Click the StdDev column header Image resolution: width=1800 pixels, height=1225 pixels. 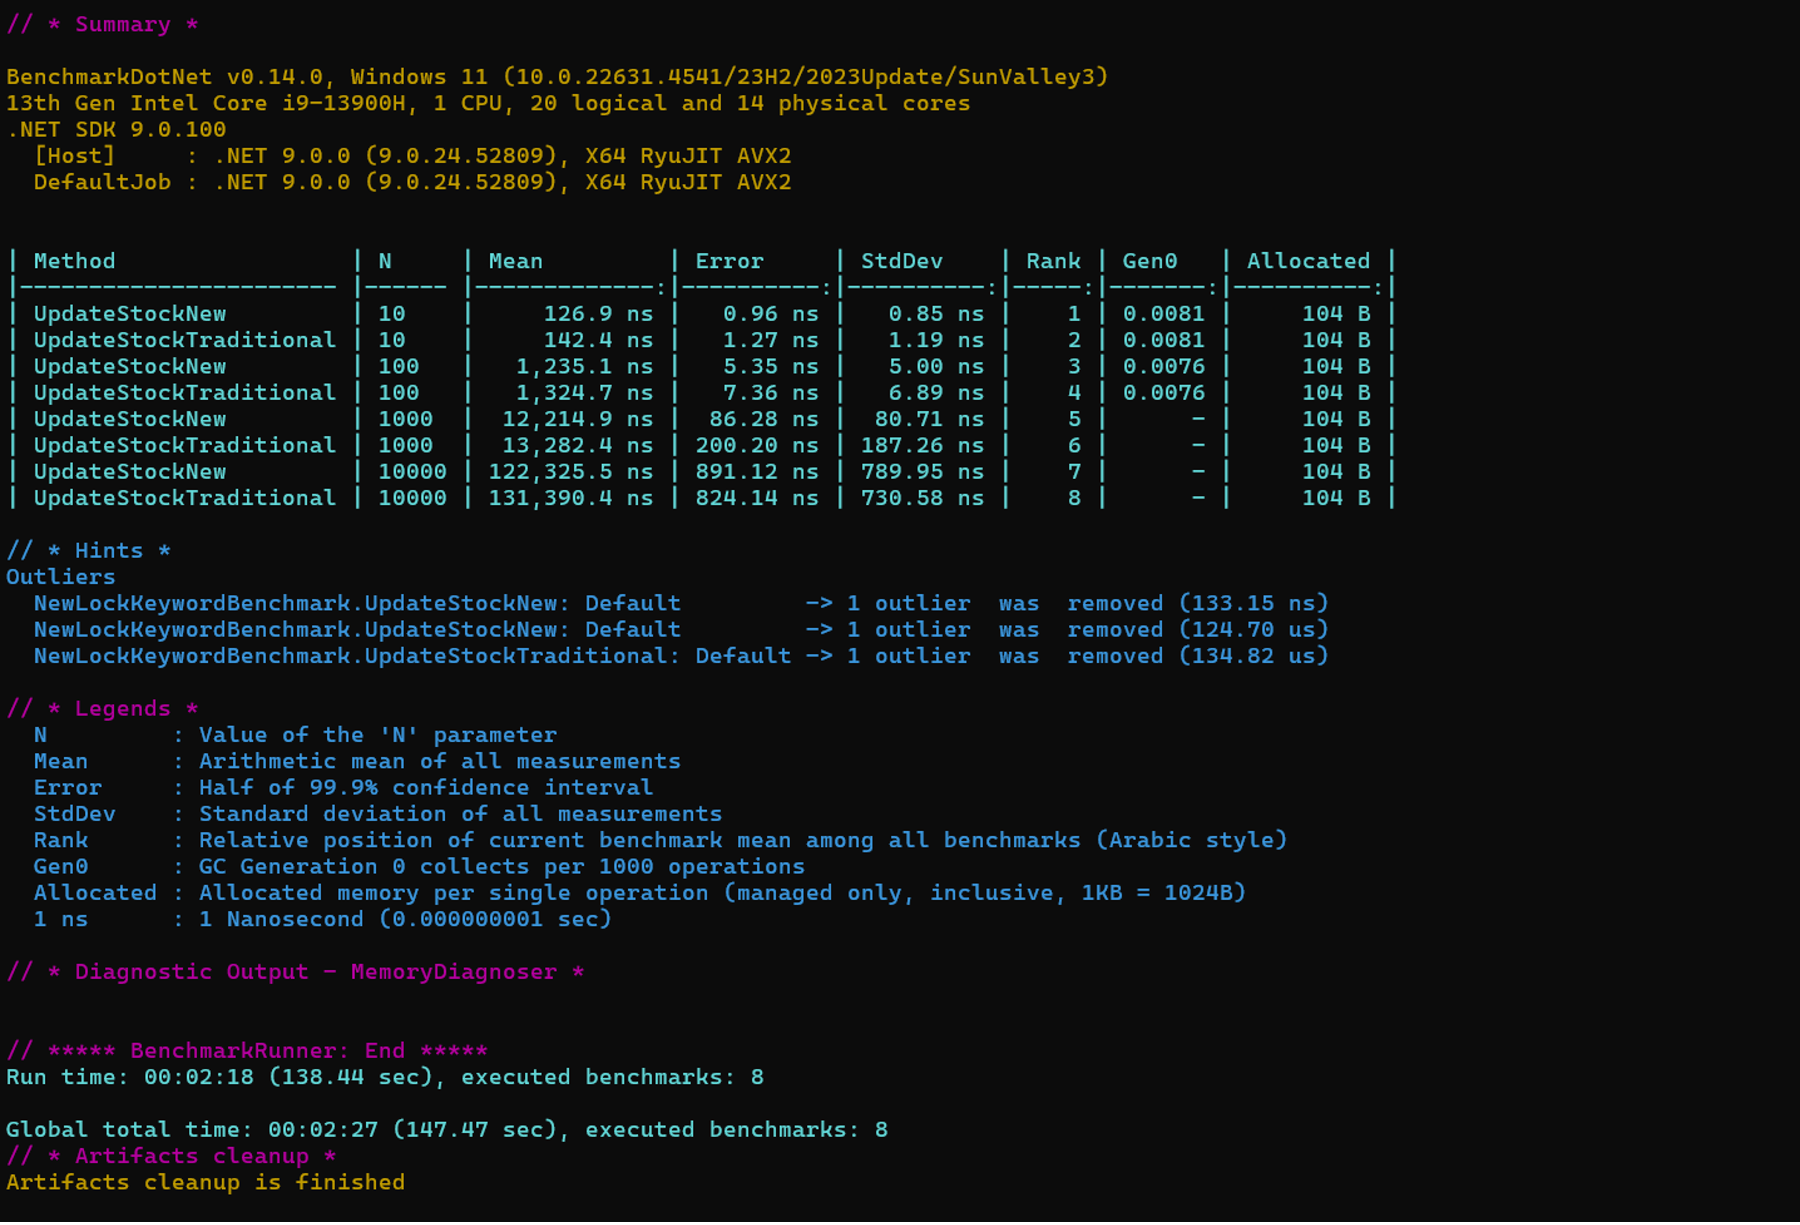pos(901,261)
